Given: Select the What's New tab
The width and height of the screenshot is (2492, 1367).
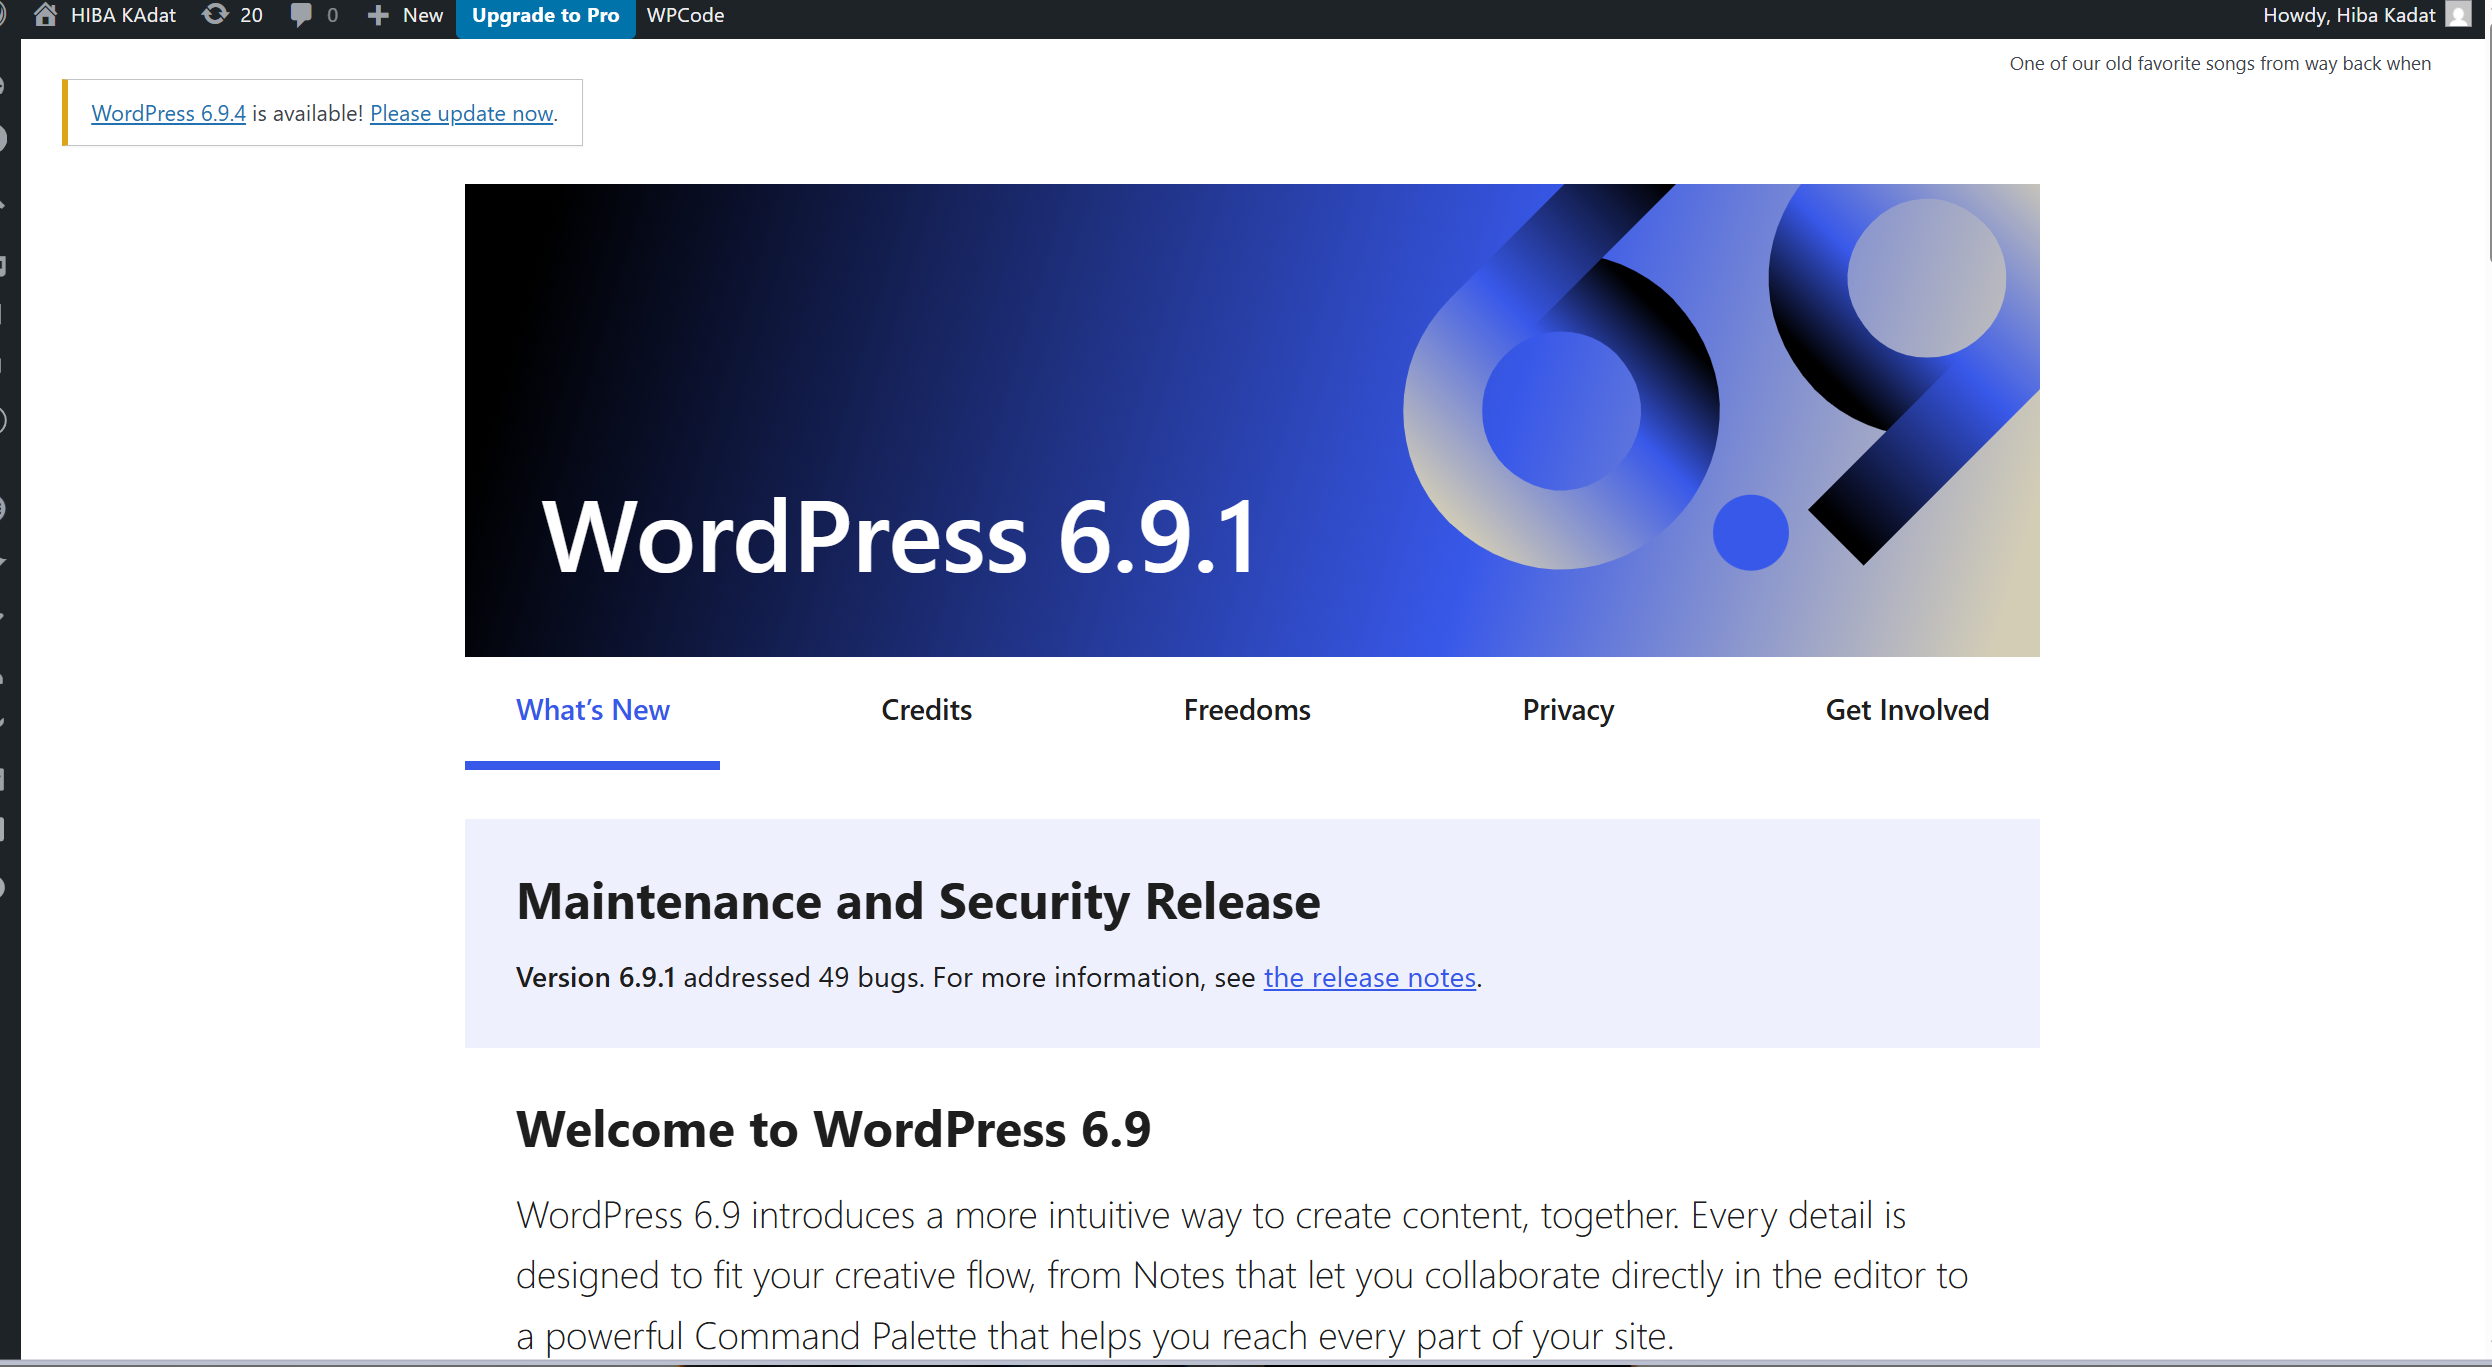Looking at the screenshot, I should pos(592,710).
